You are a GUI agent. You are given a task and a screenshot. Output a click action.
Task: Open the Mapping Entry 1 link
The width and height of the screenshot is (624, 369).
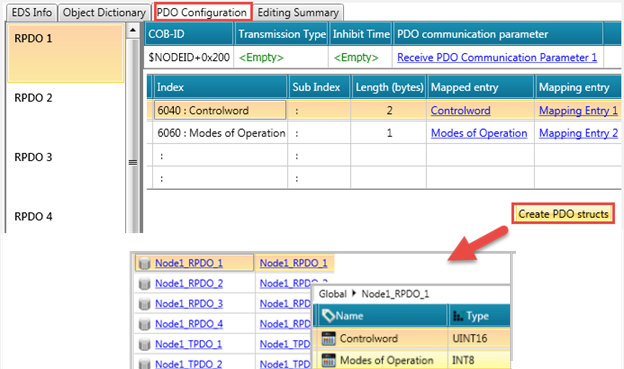pyautogui.click(x=578, y=110)
